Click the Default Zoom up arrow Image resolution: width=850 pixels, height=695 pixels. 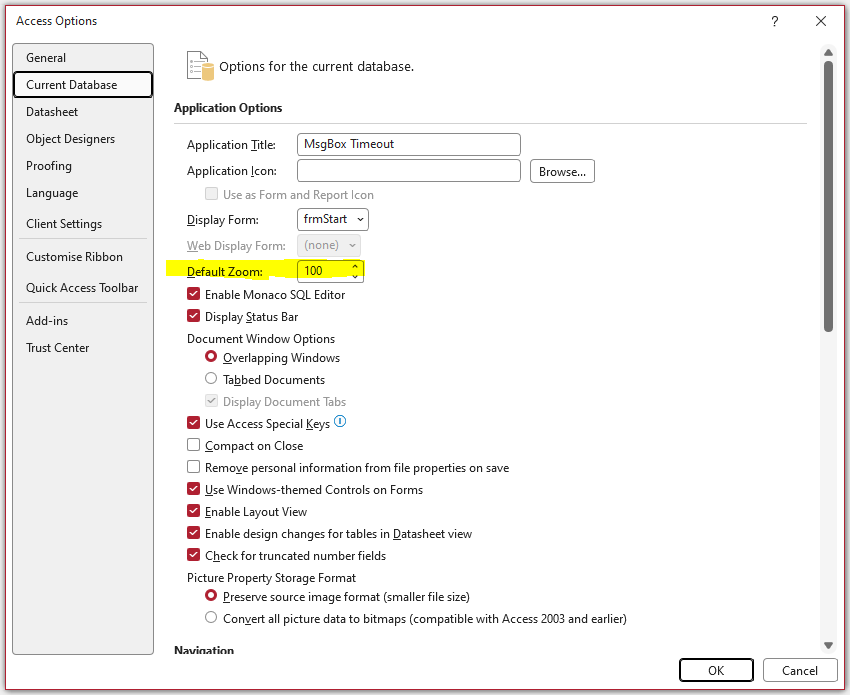click(x=355, y=266)
